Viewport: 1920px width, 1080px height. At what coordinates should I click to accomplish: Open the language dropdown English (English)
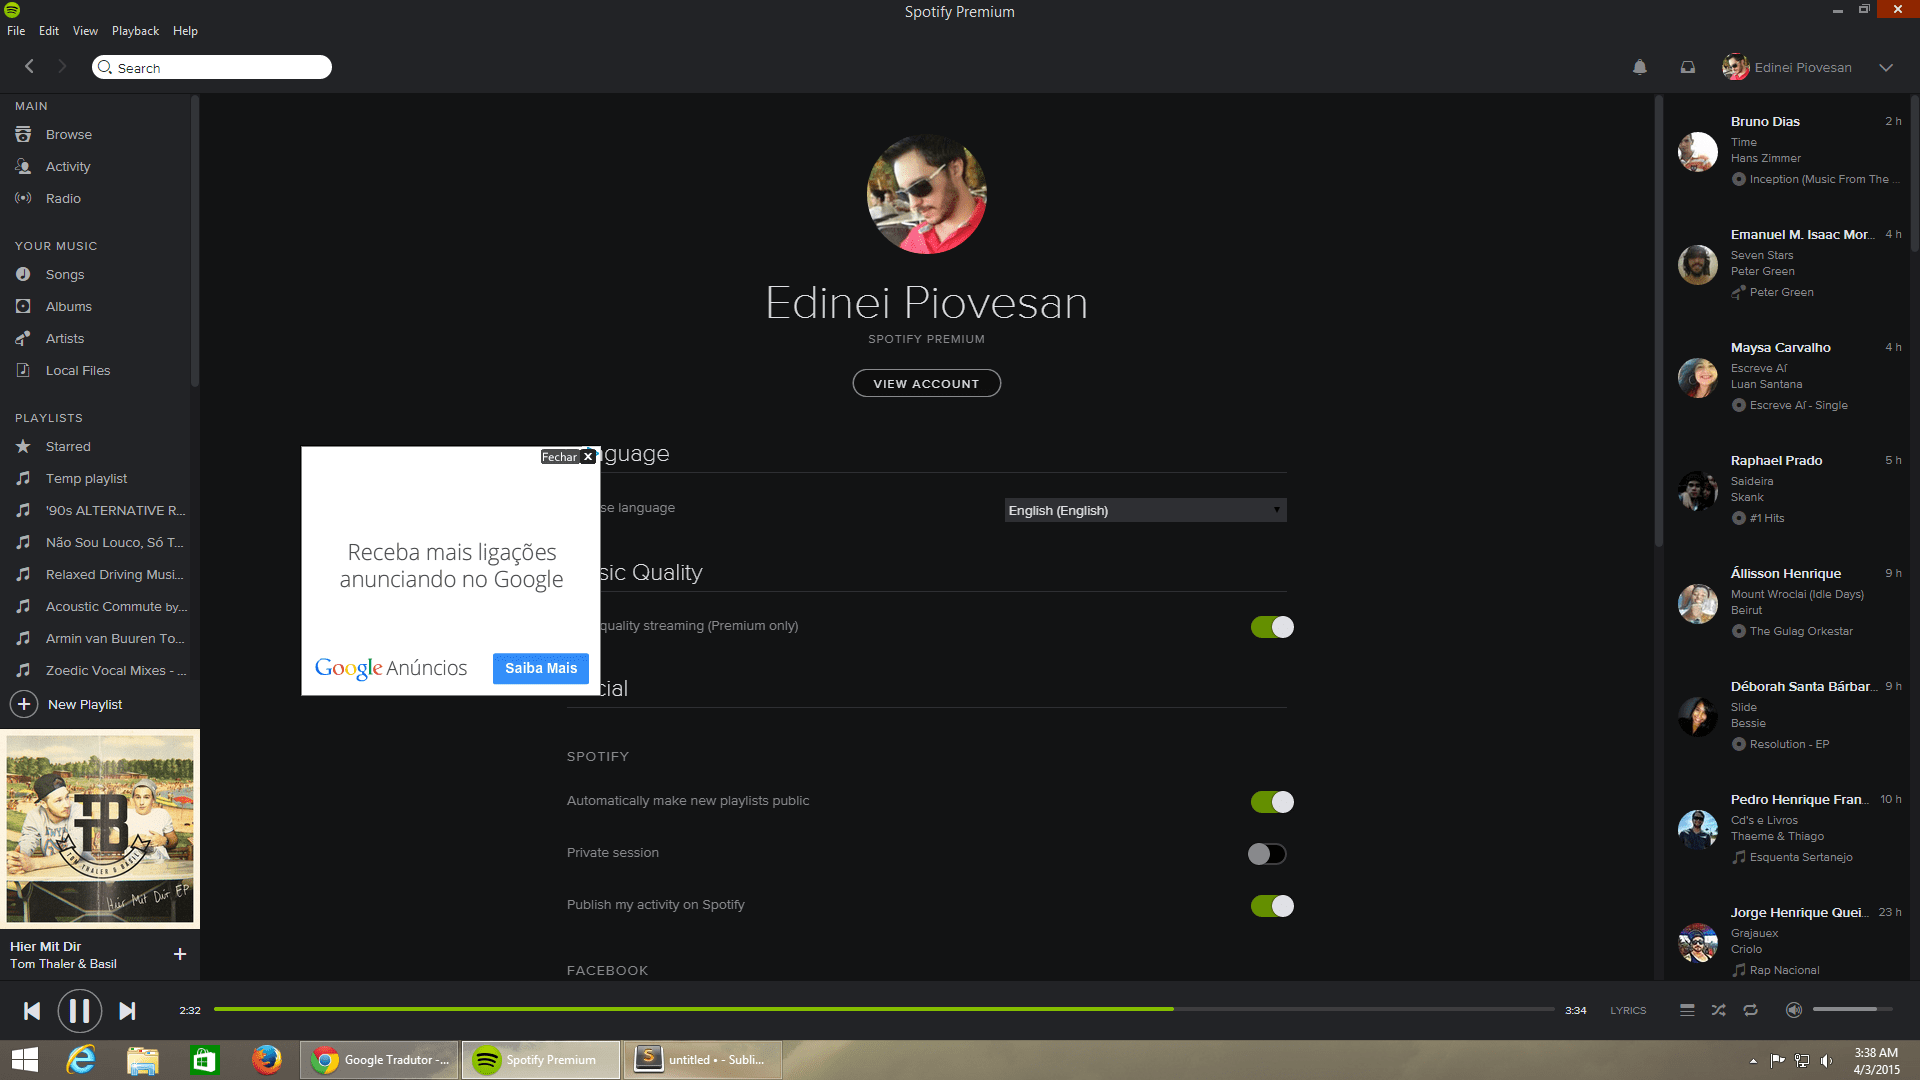coord(1145,510)
